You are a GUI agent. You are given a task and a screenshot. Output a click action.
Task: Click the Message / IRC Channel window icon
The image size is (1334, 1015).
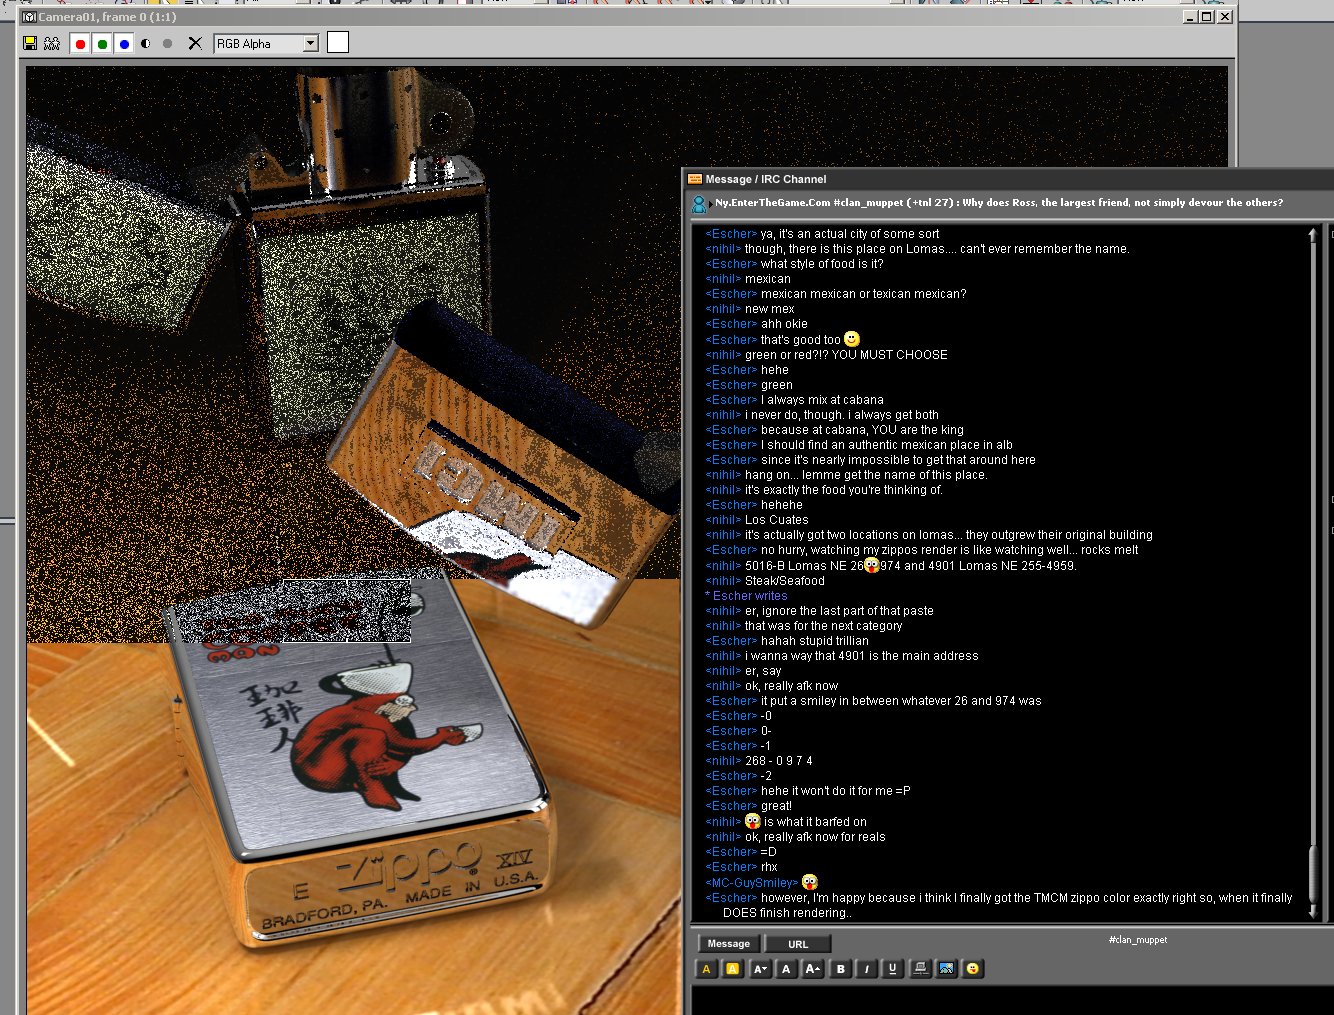[x=695, y=179]
